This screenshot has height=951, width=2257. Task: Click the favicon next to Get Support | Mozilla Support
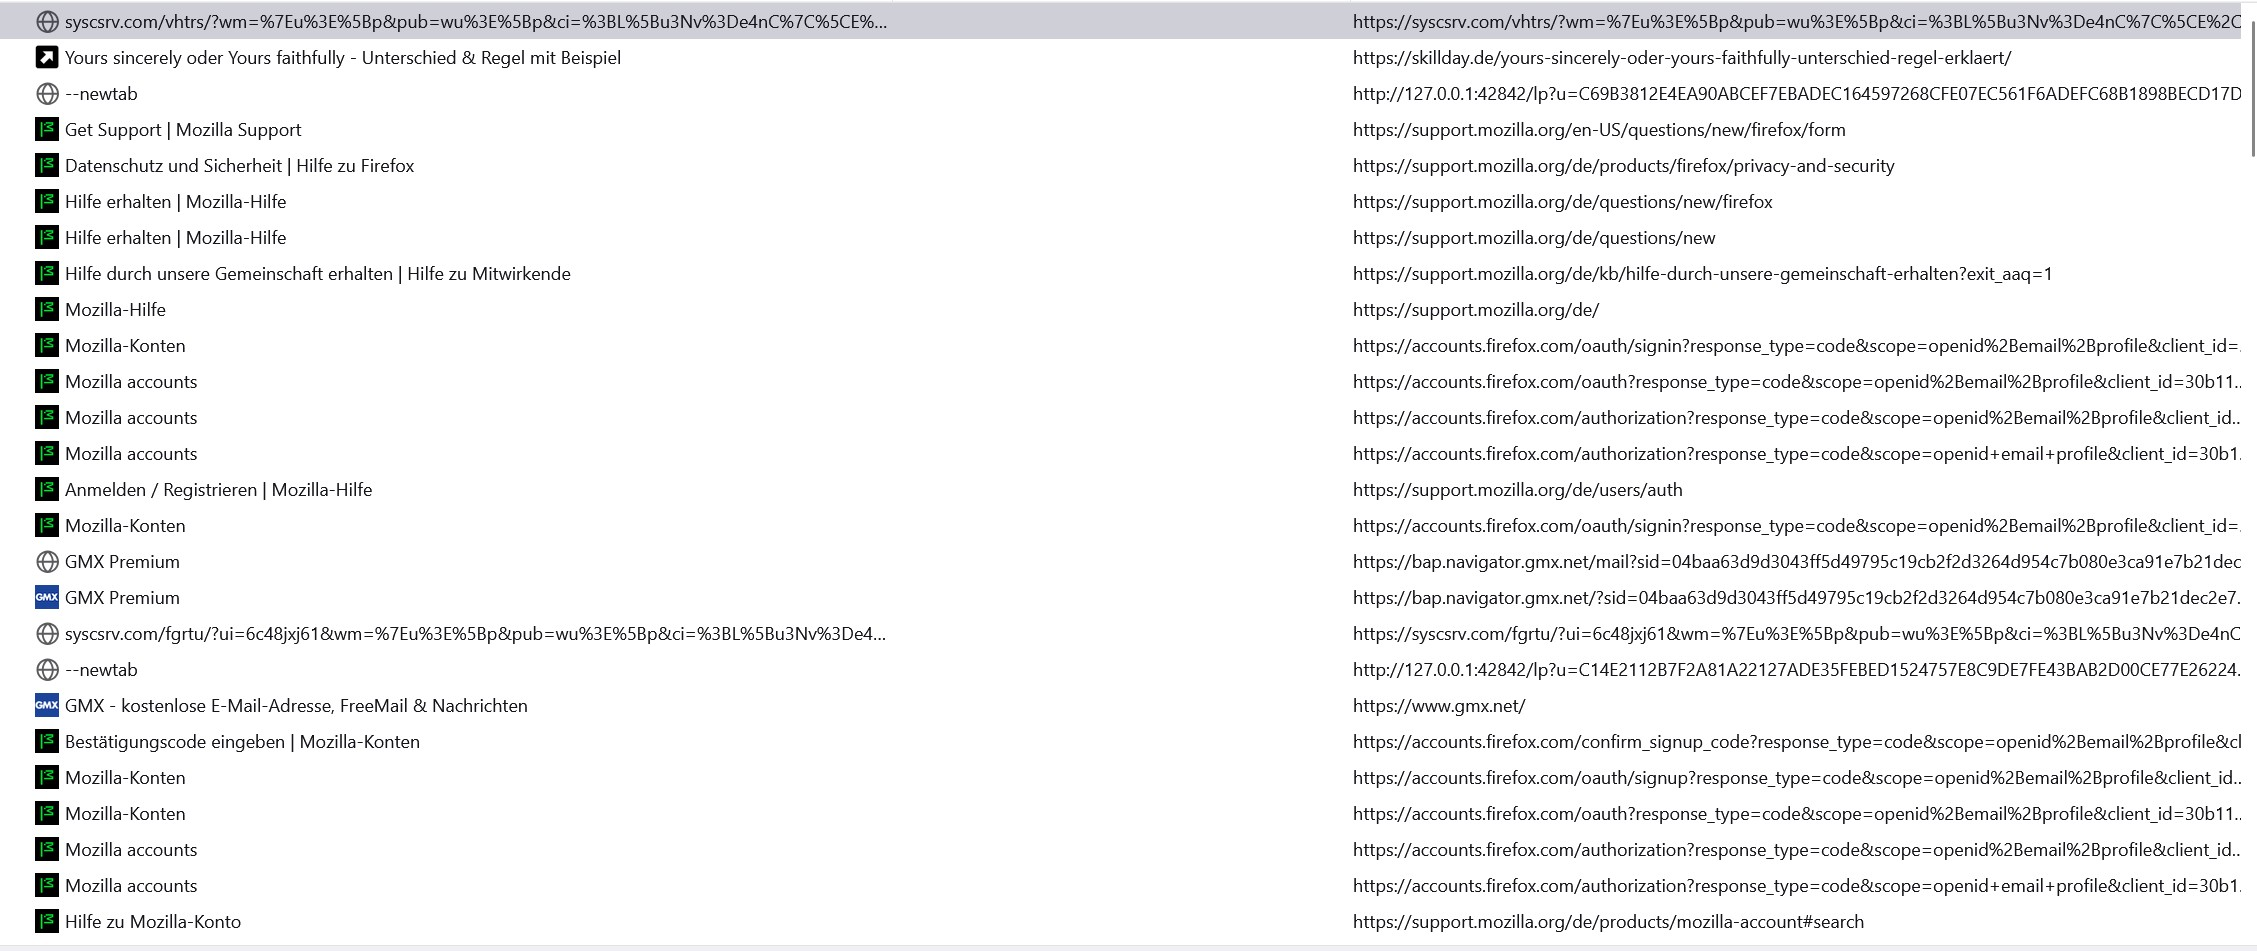click(47, 130)
